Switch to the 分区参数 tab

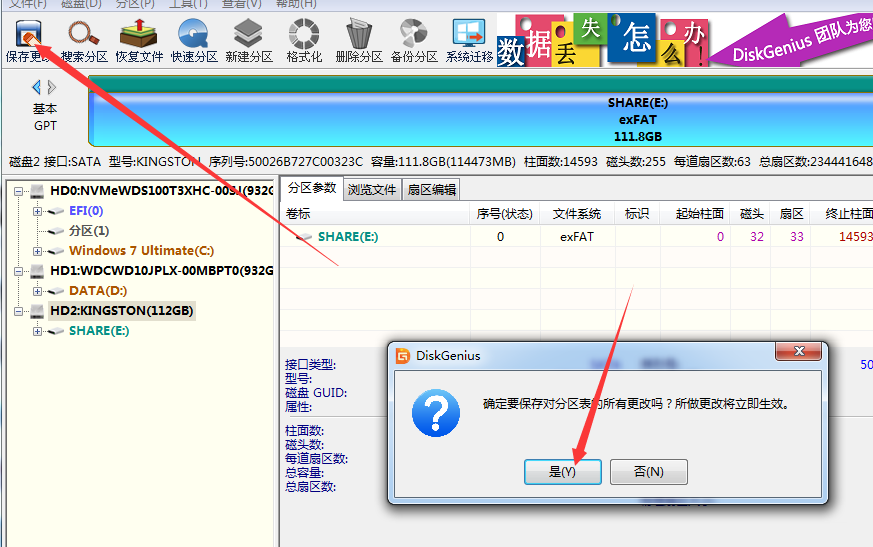(312, 188)
